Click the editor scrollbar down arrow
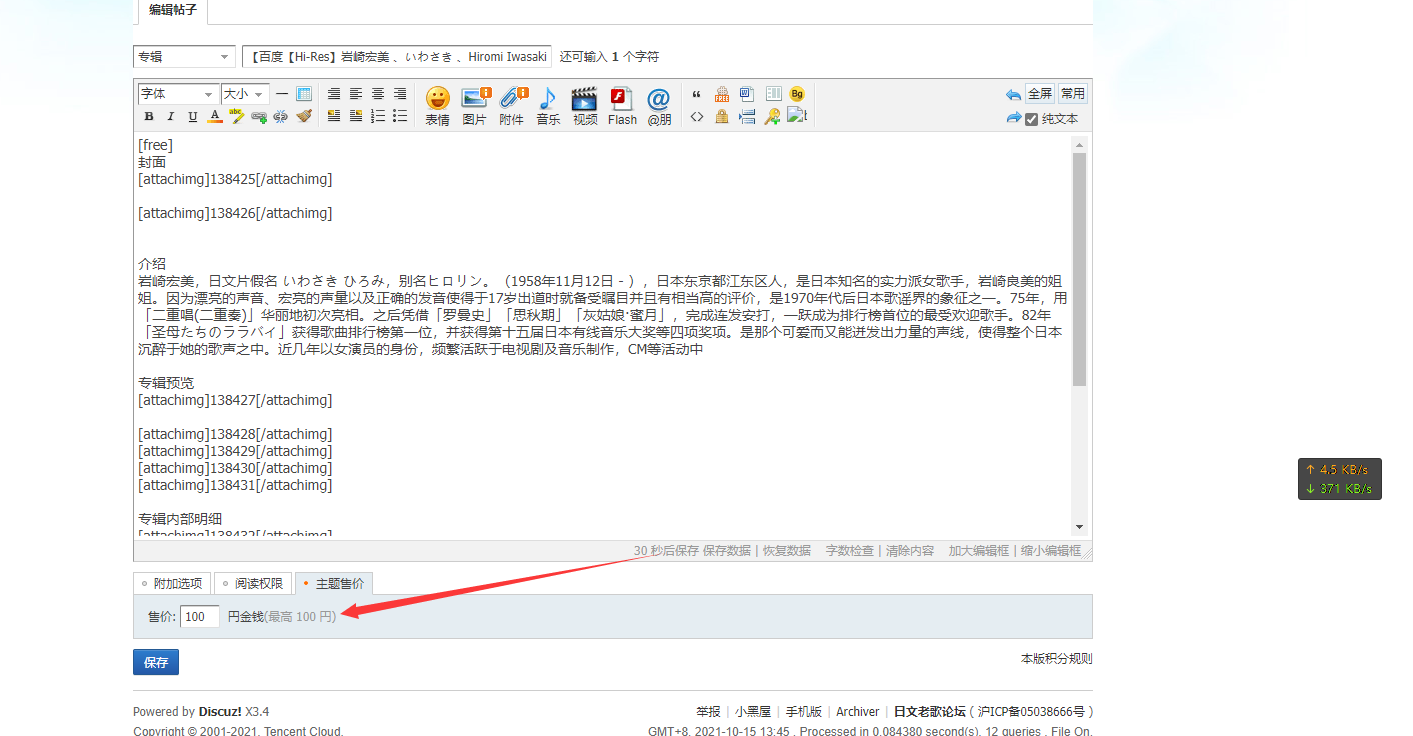 click(x=1079, y=527)
